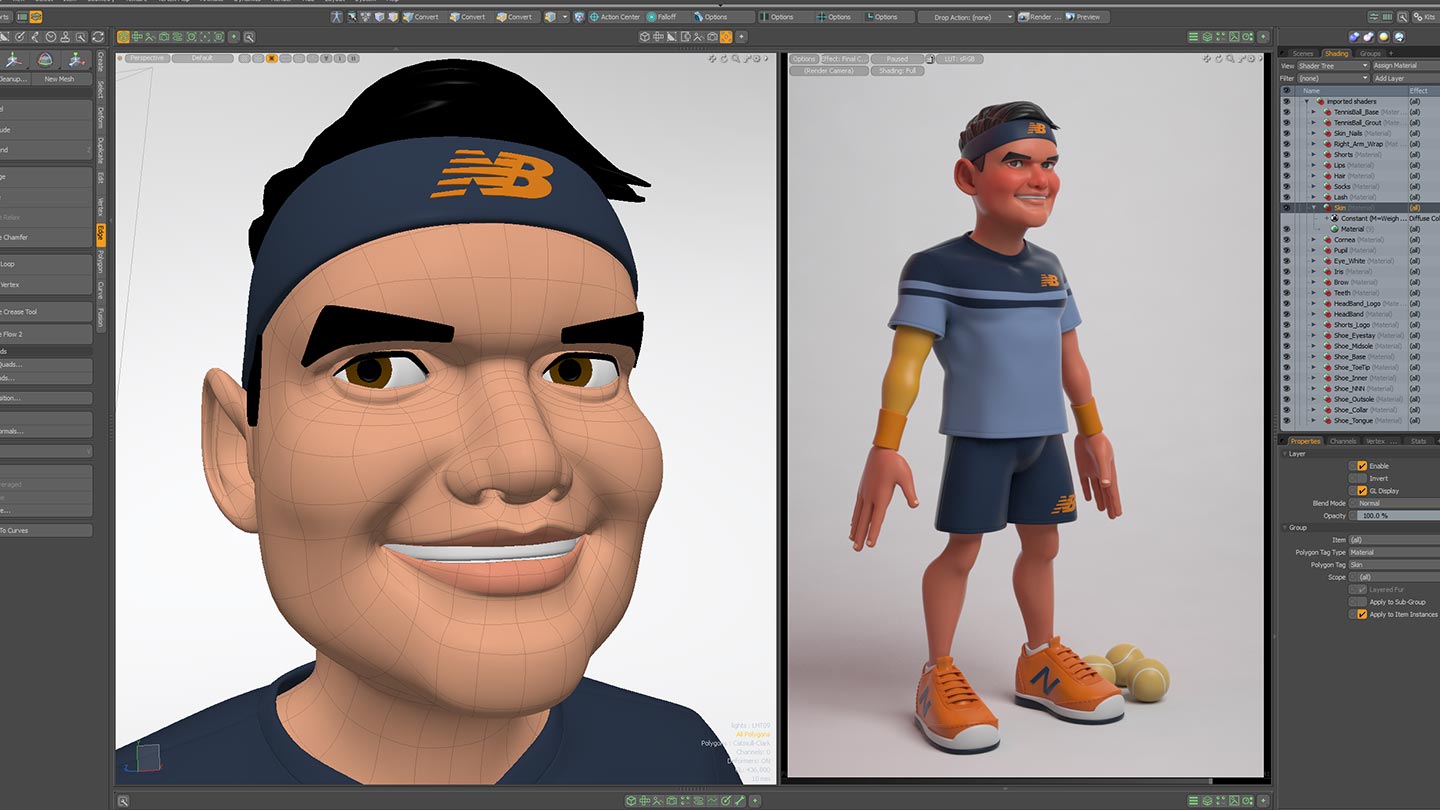Switch to the Groups tab
The image size is (1440, 810).
pyautogui.click(x=1369, y=53)
